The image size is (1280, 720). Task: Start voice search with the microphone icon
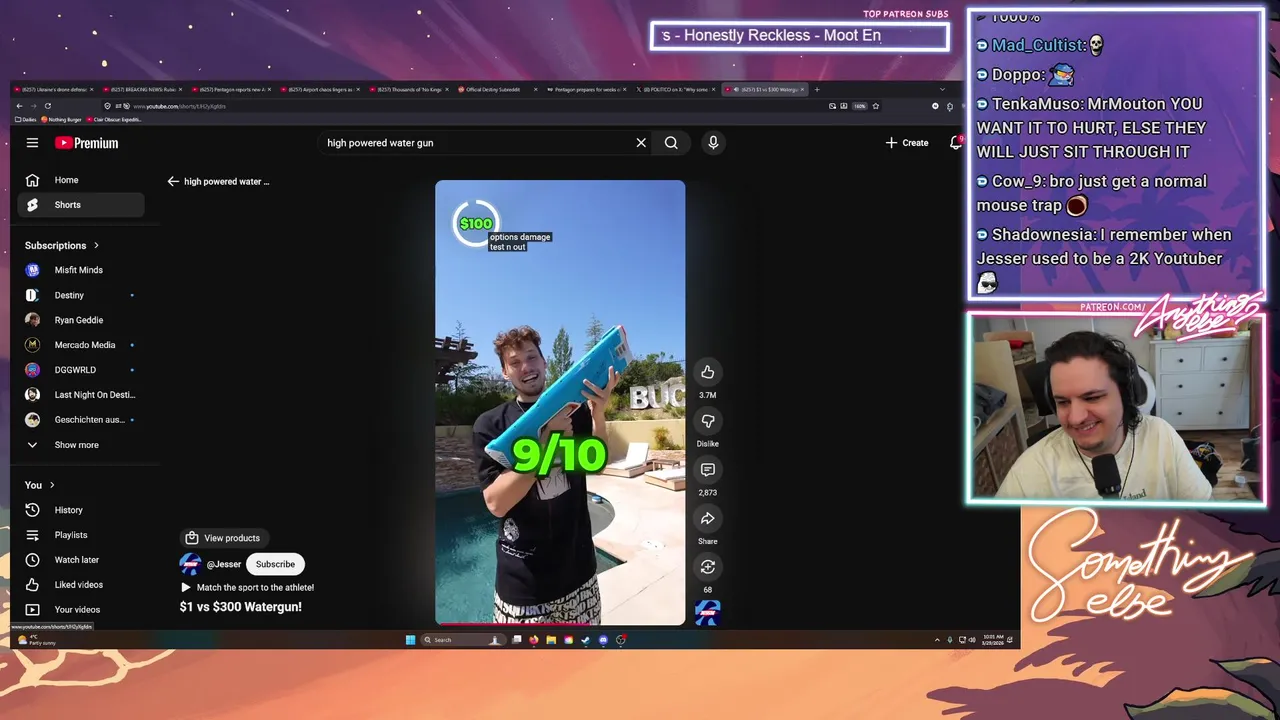click(713, 143)
